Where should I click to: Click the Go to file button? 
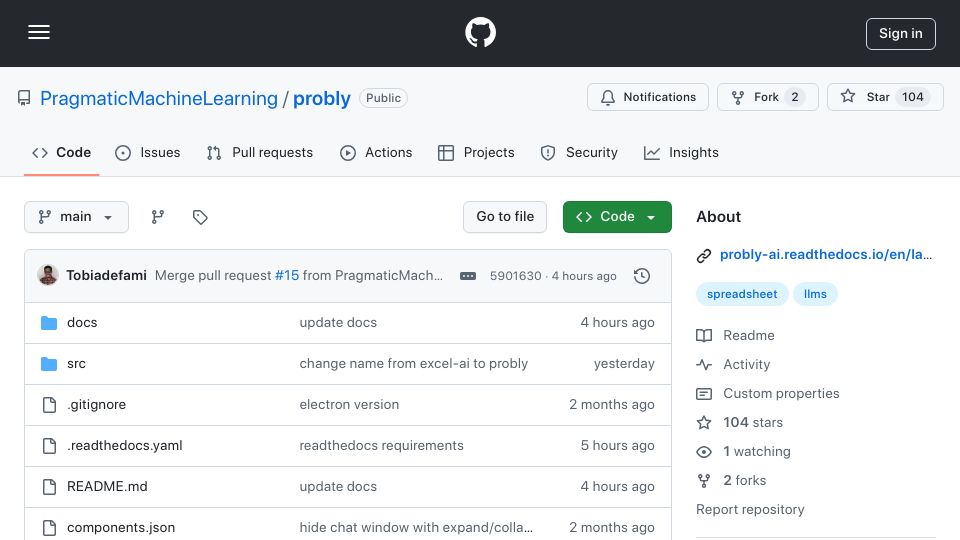(x=505, y=217)
